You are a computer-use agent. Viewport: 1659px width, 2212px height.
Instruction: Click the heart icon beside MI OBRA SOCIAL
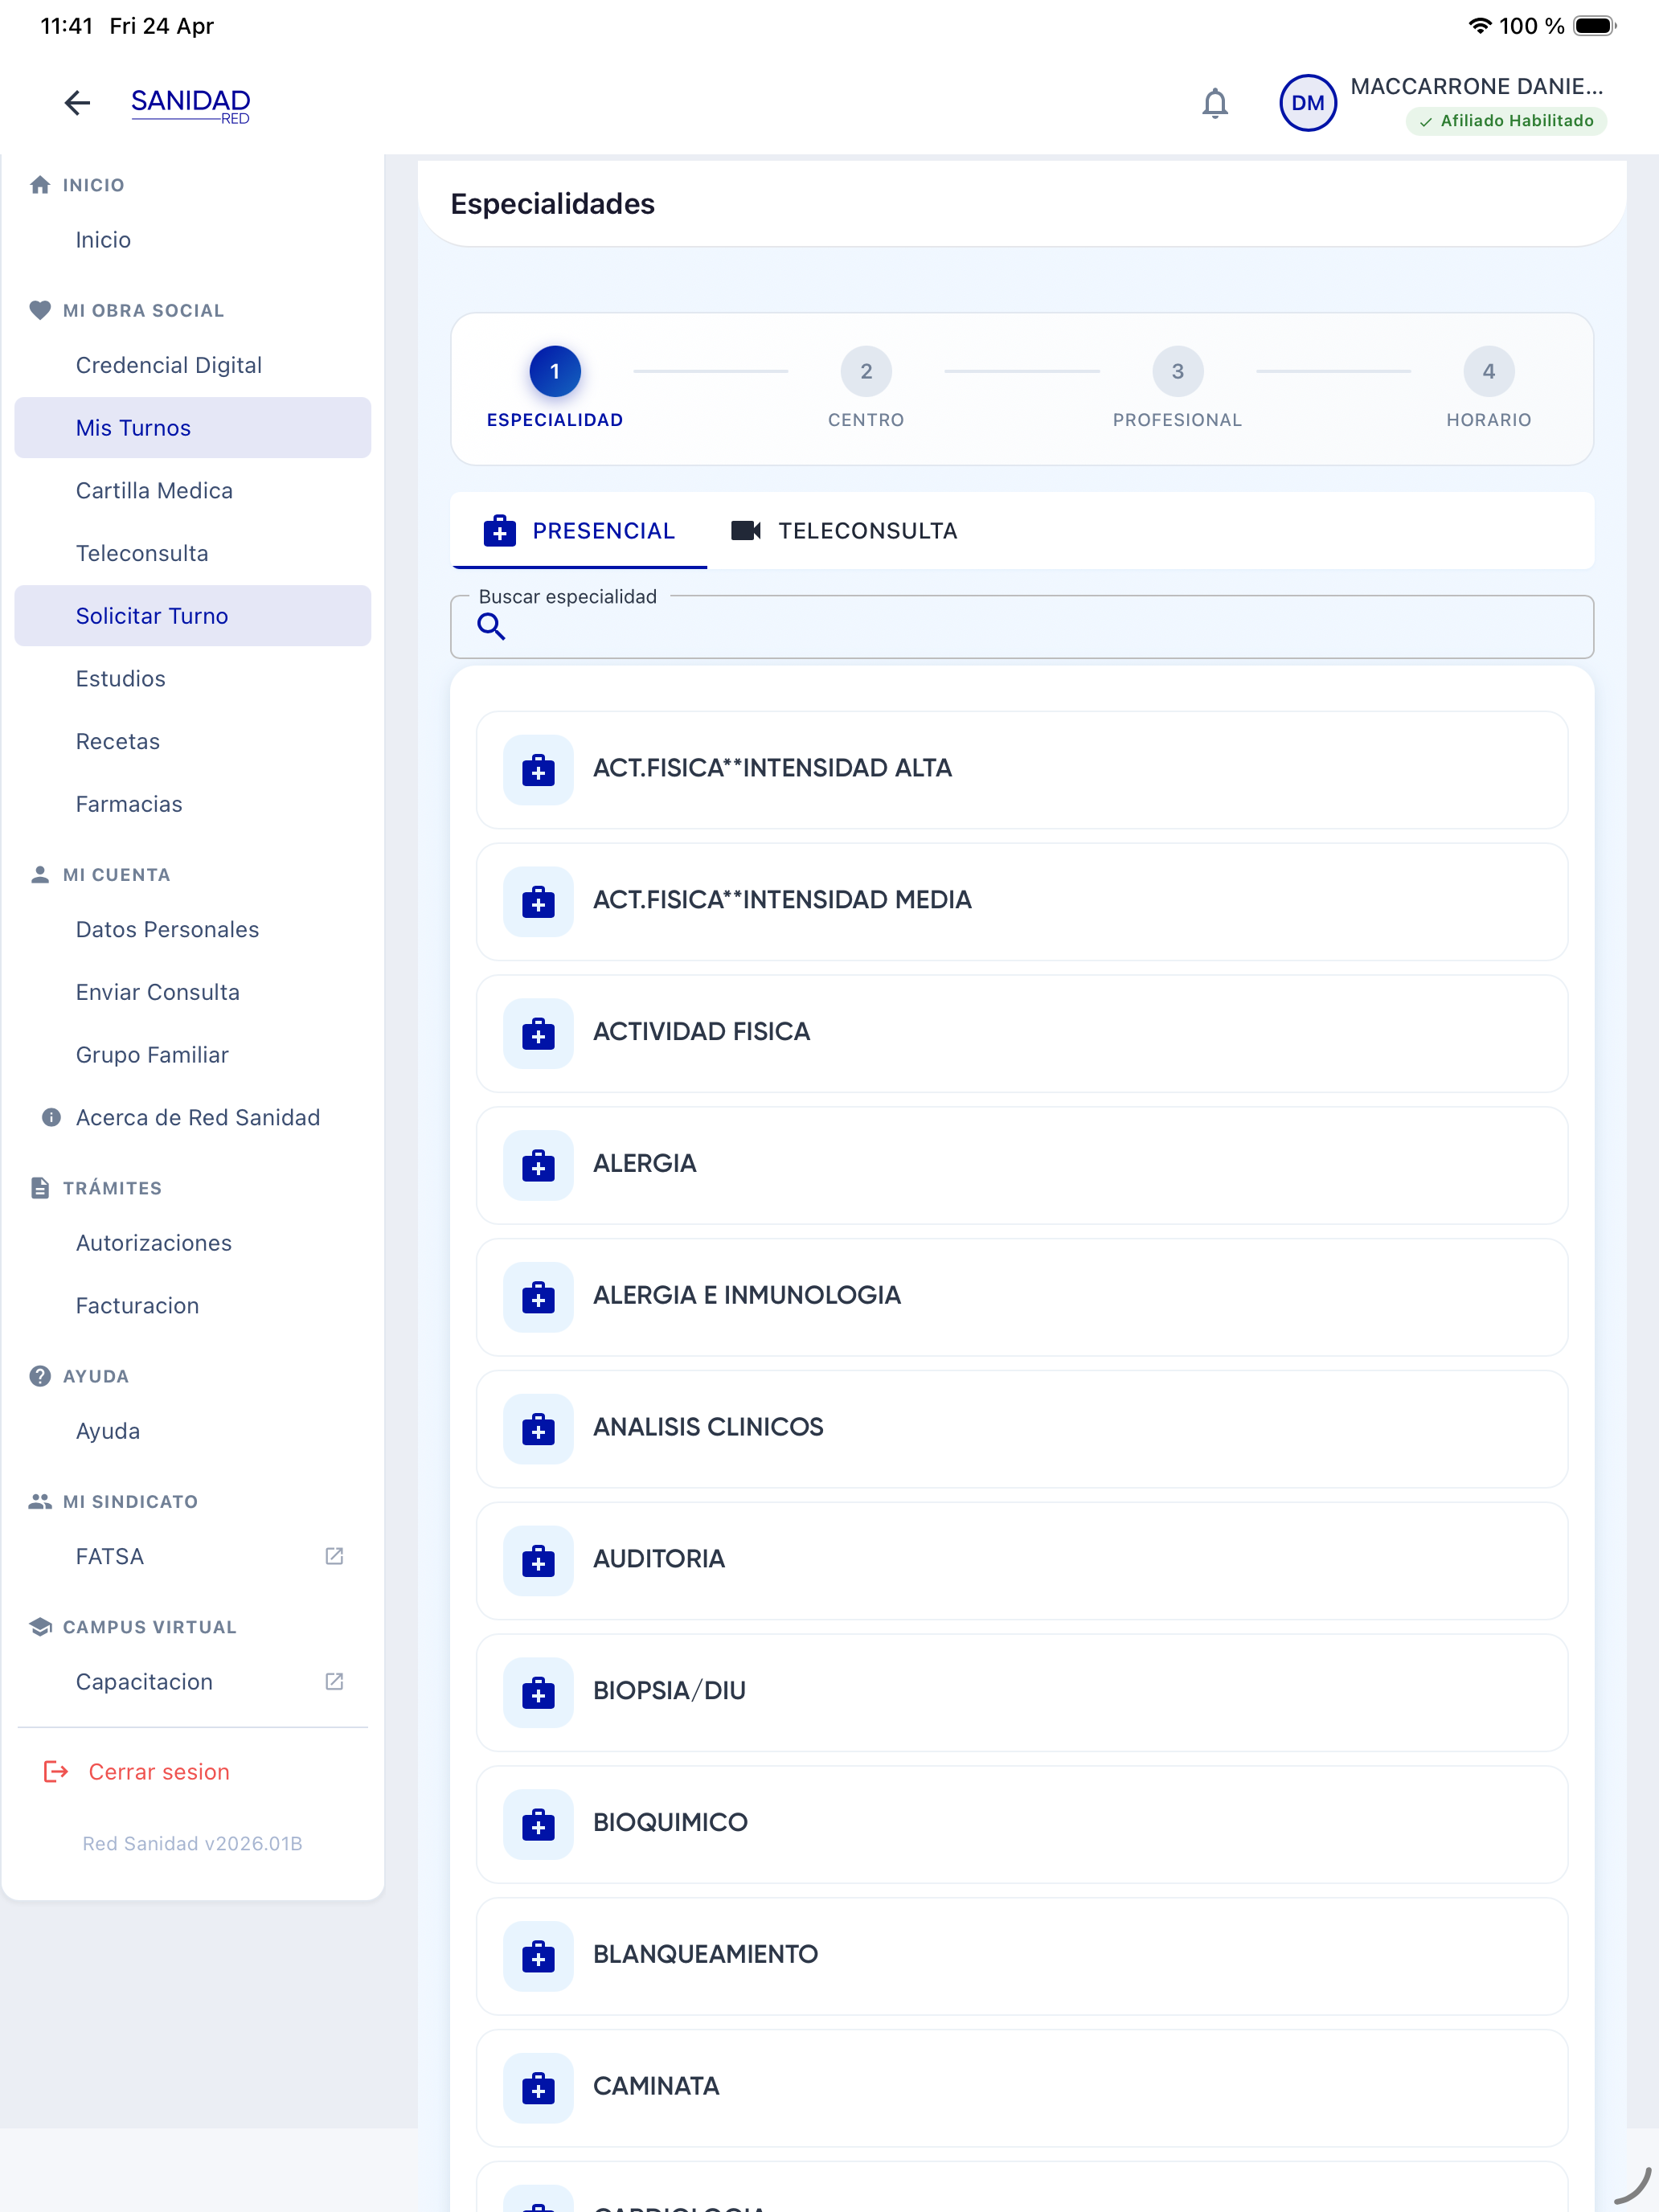point(40,310)
